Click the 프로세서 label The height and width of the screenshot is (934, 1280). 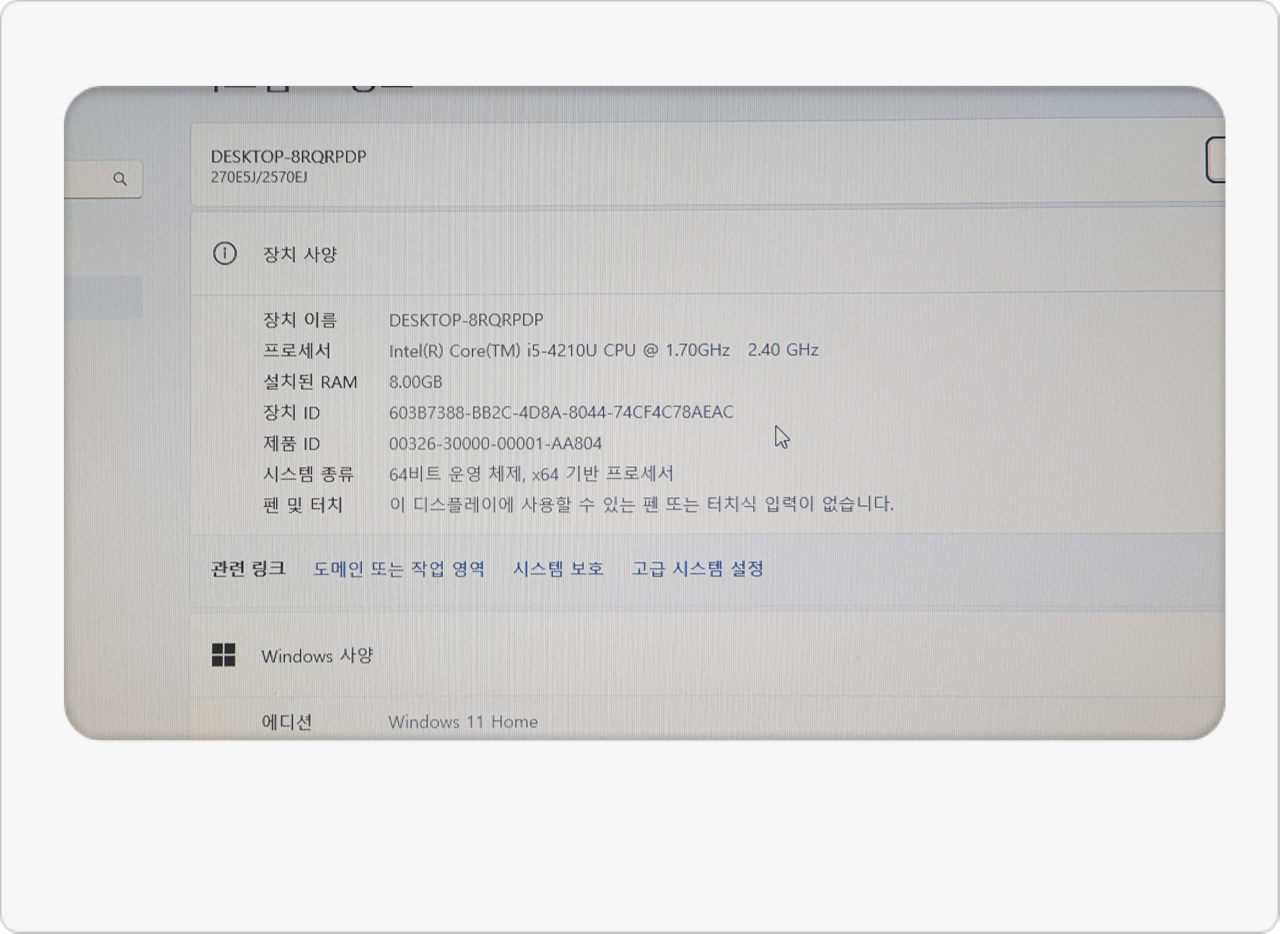296,351
